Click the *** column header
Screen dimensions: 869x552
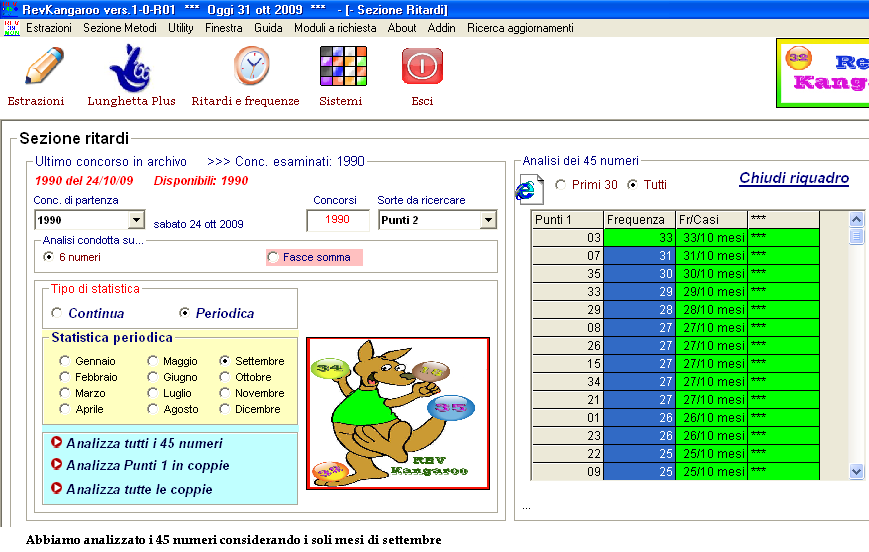783,219
